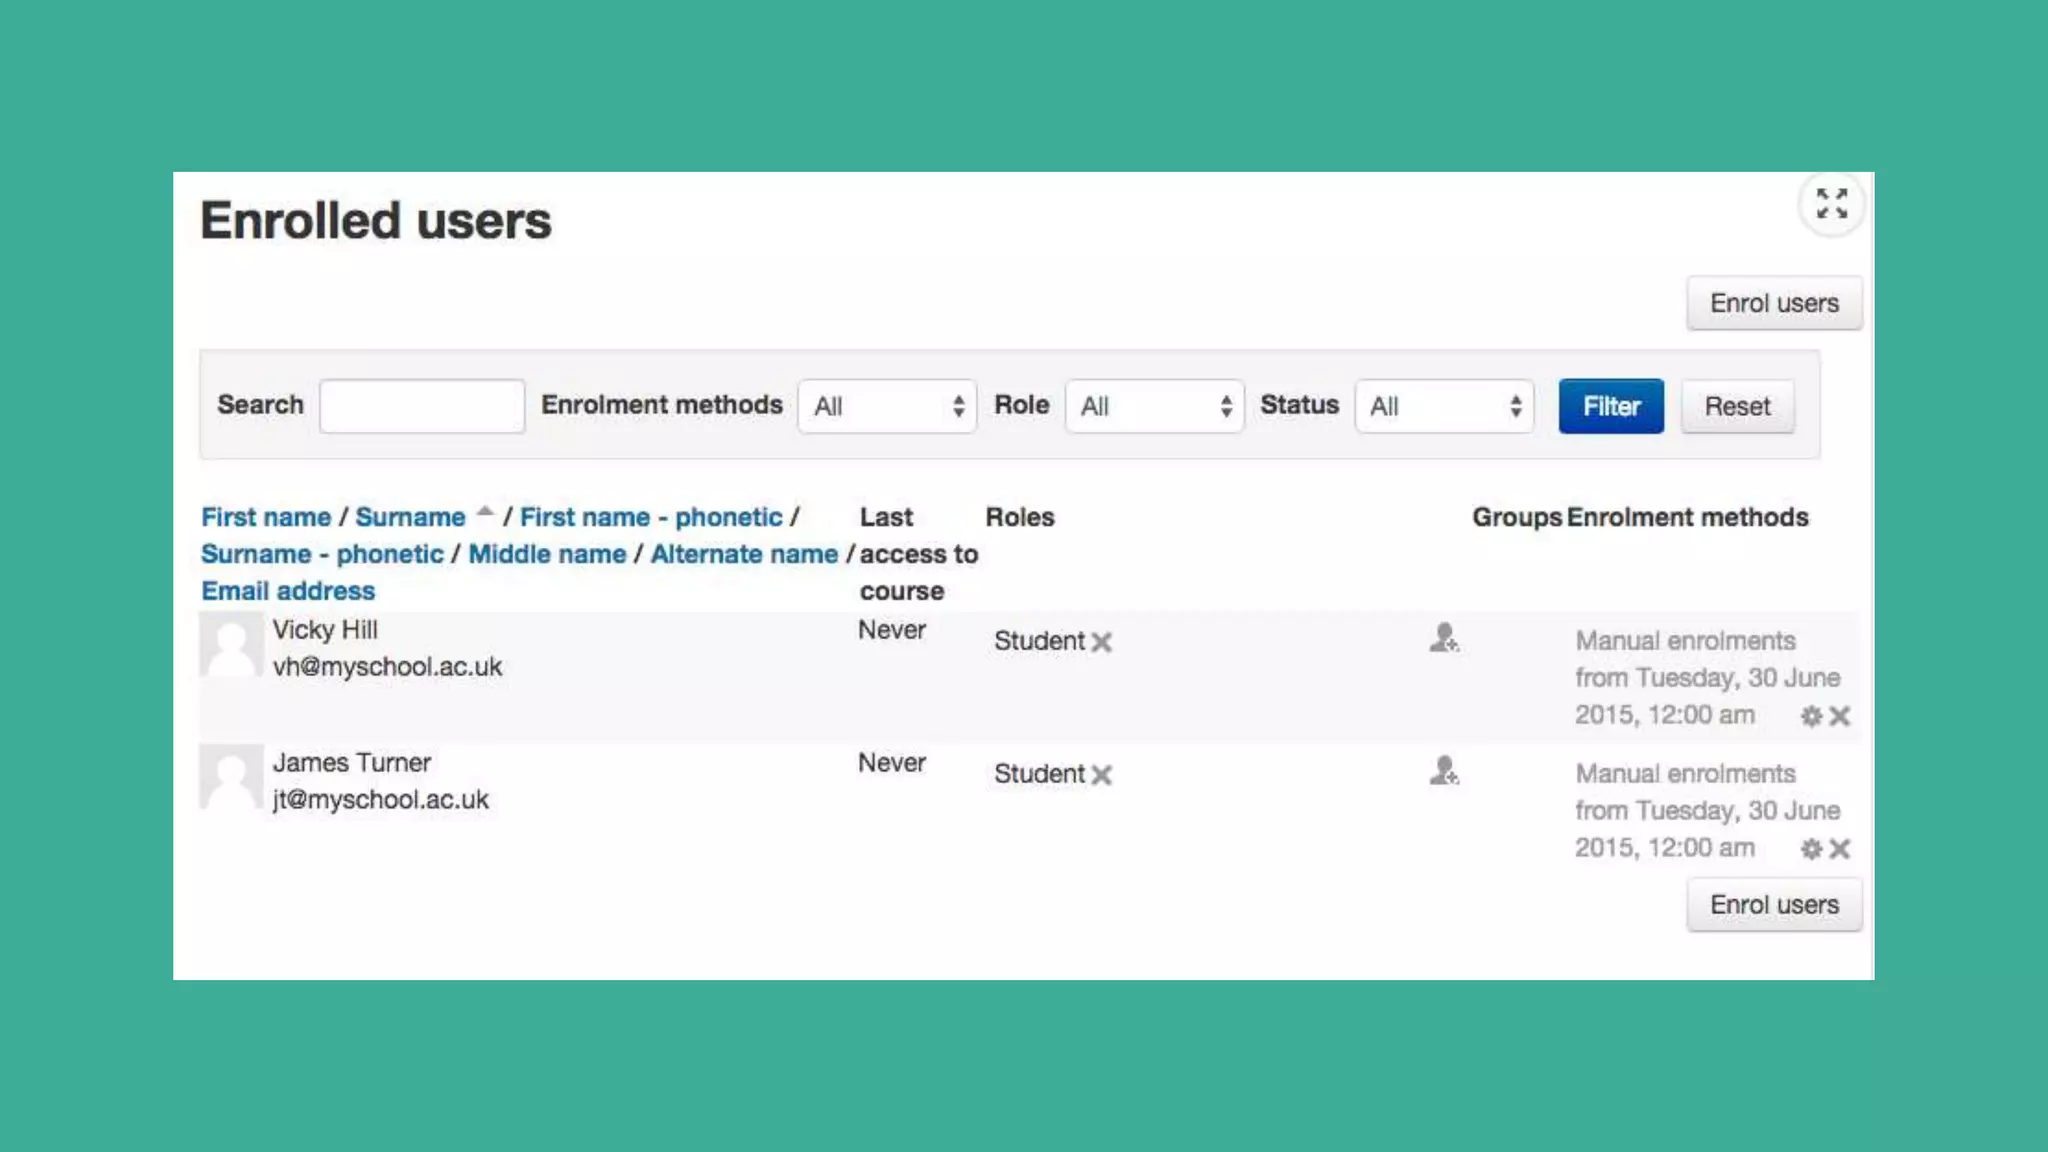Open the Status filter dropdown
This screenshot has height=1152, width=2048.
(1444, 406)
